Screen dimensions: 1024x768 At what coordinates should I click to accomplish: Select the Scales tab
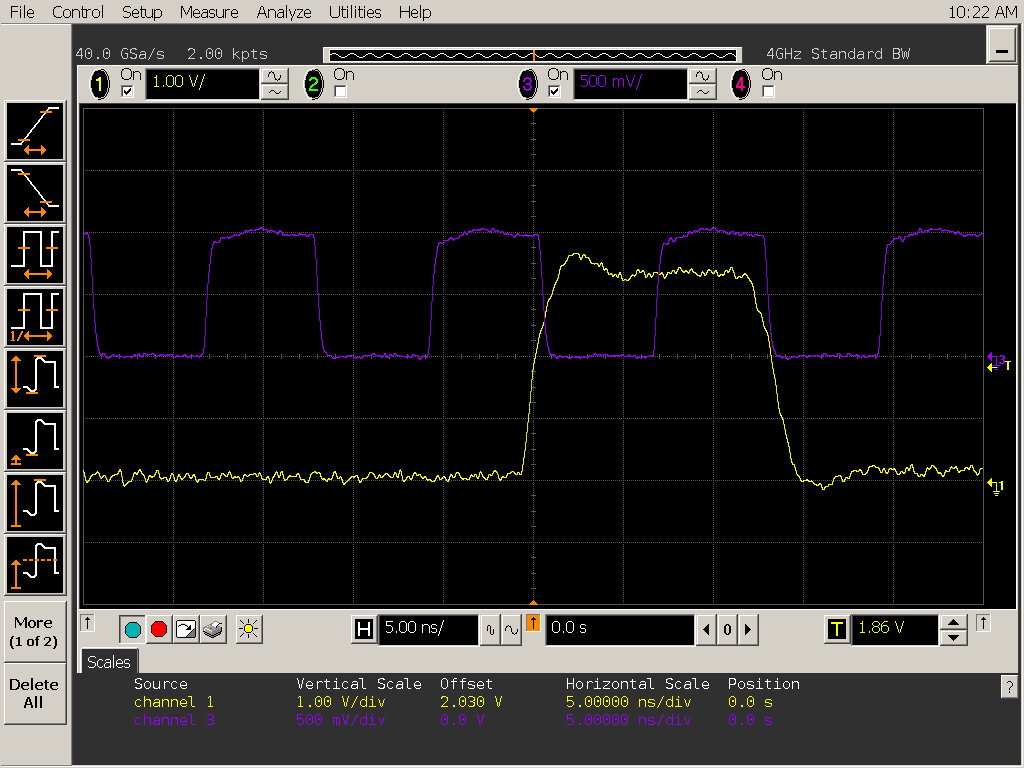point(108,662)
